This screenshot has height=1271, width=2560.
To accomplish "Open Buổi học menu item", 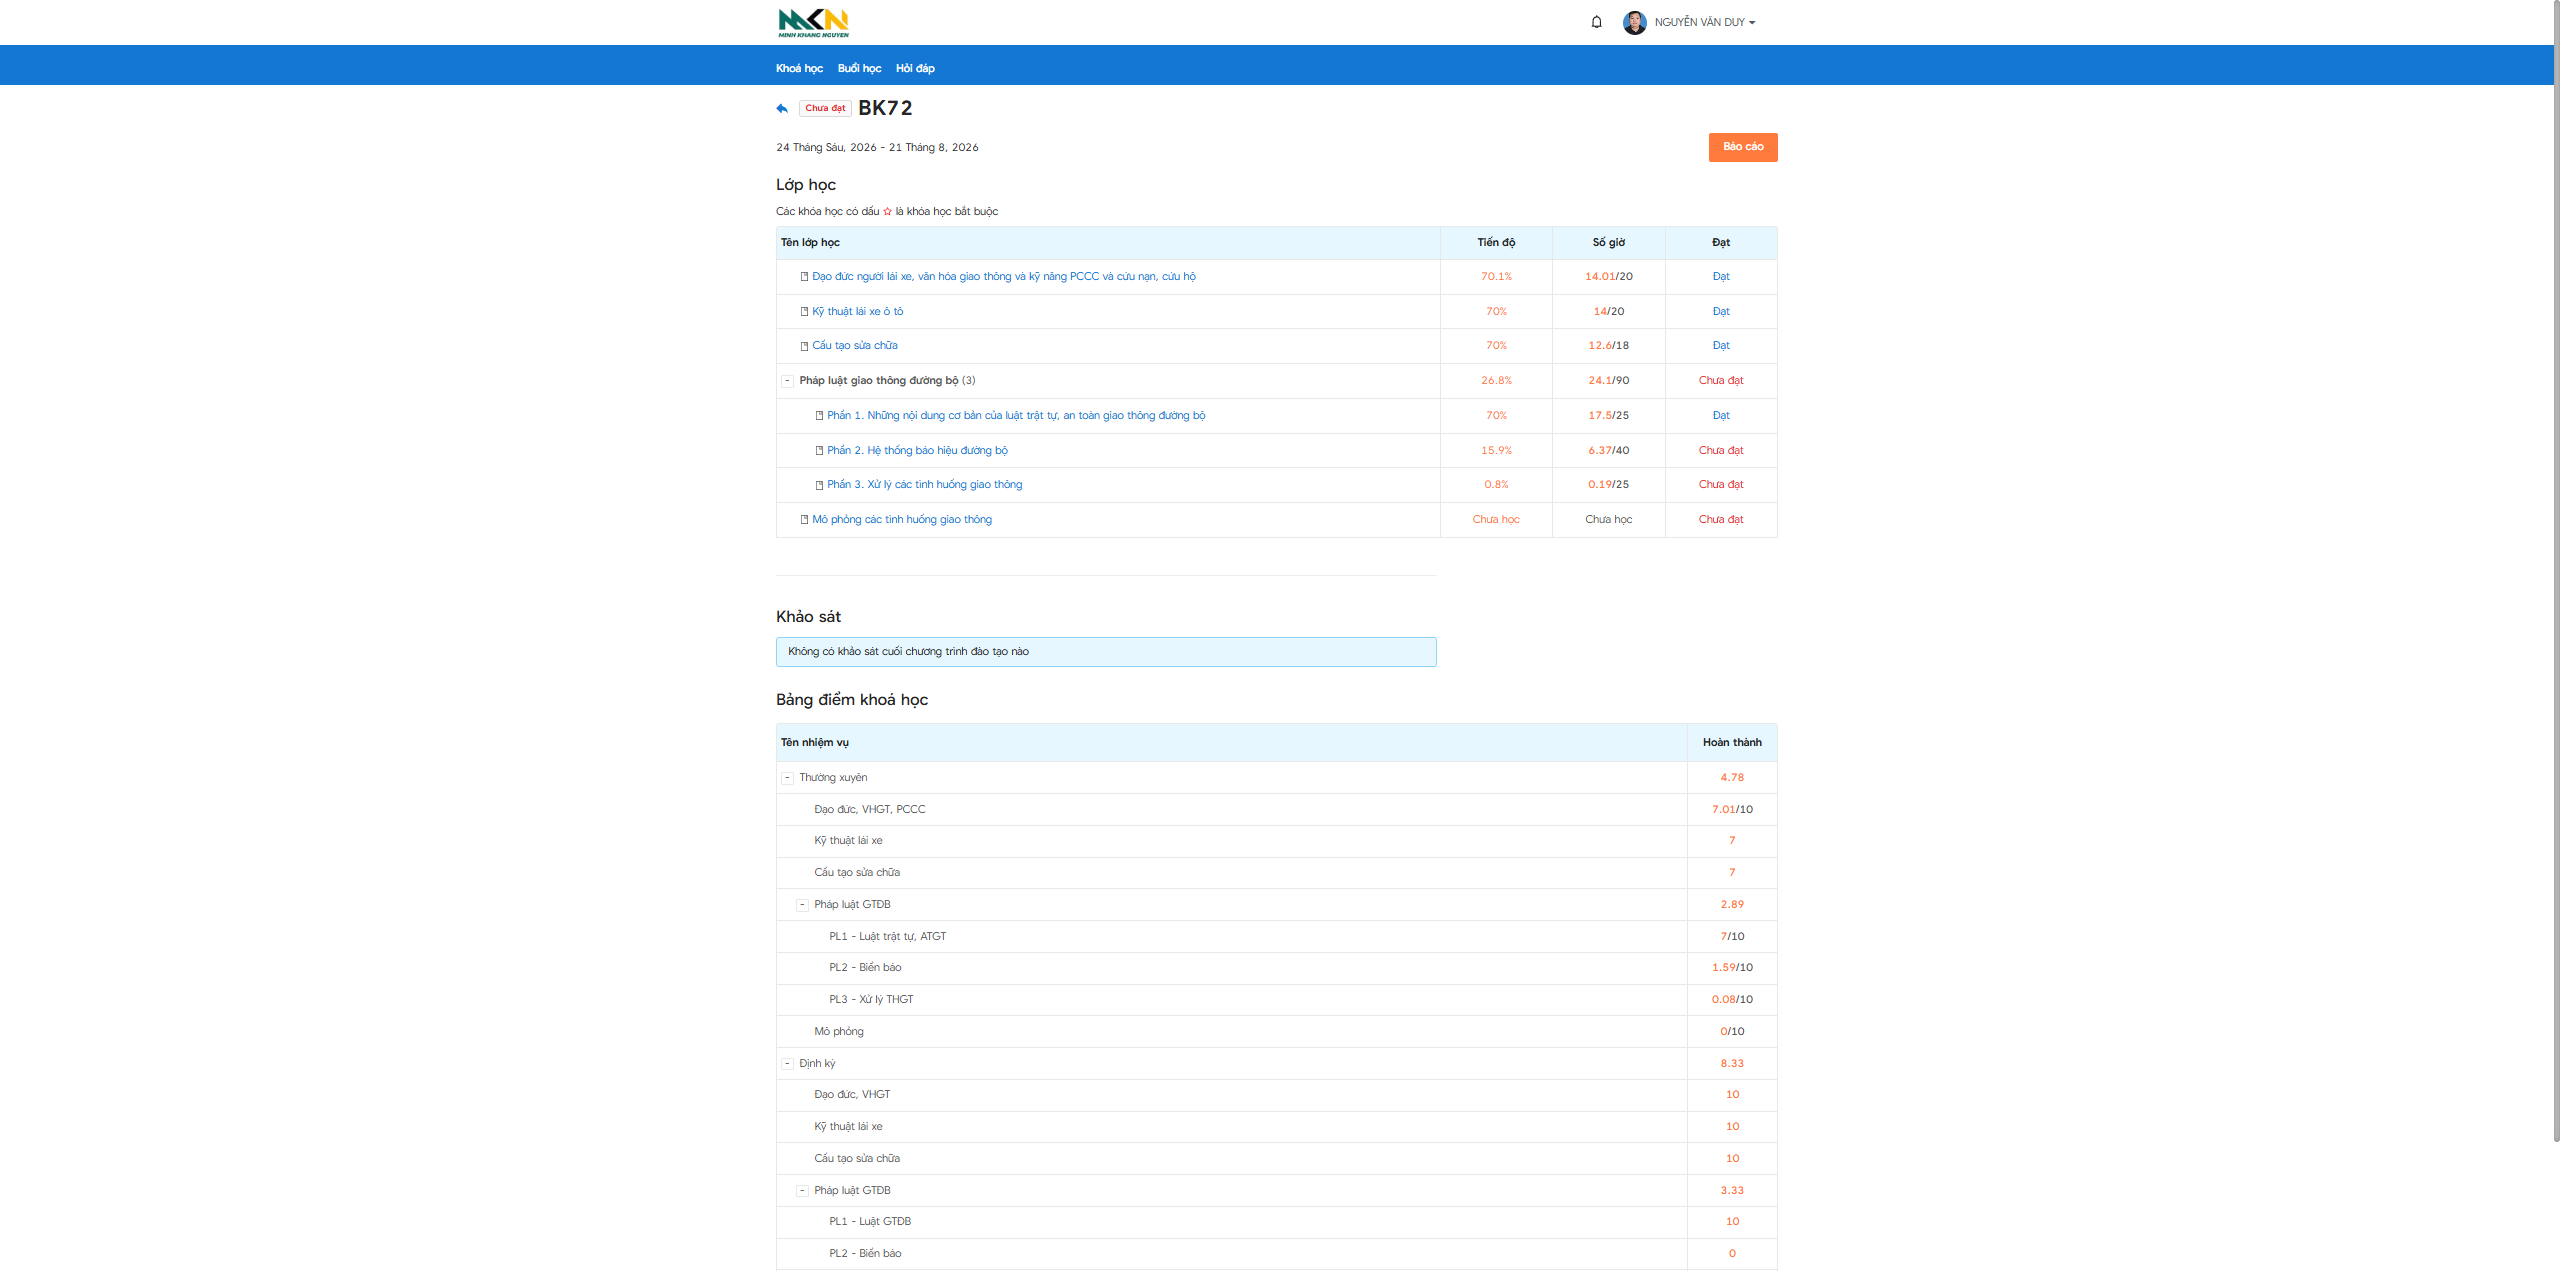I will point(859,68).
